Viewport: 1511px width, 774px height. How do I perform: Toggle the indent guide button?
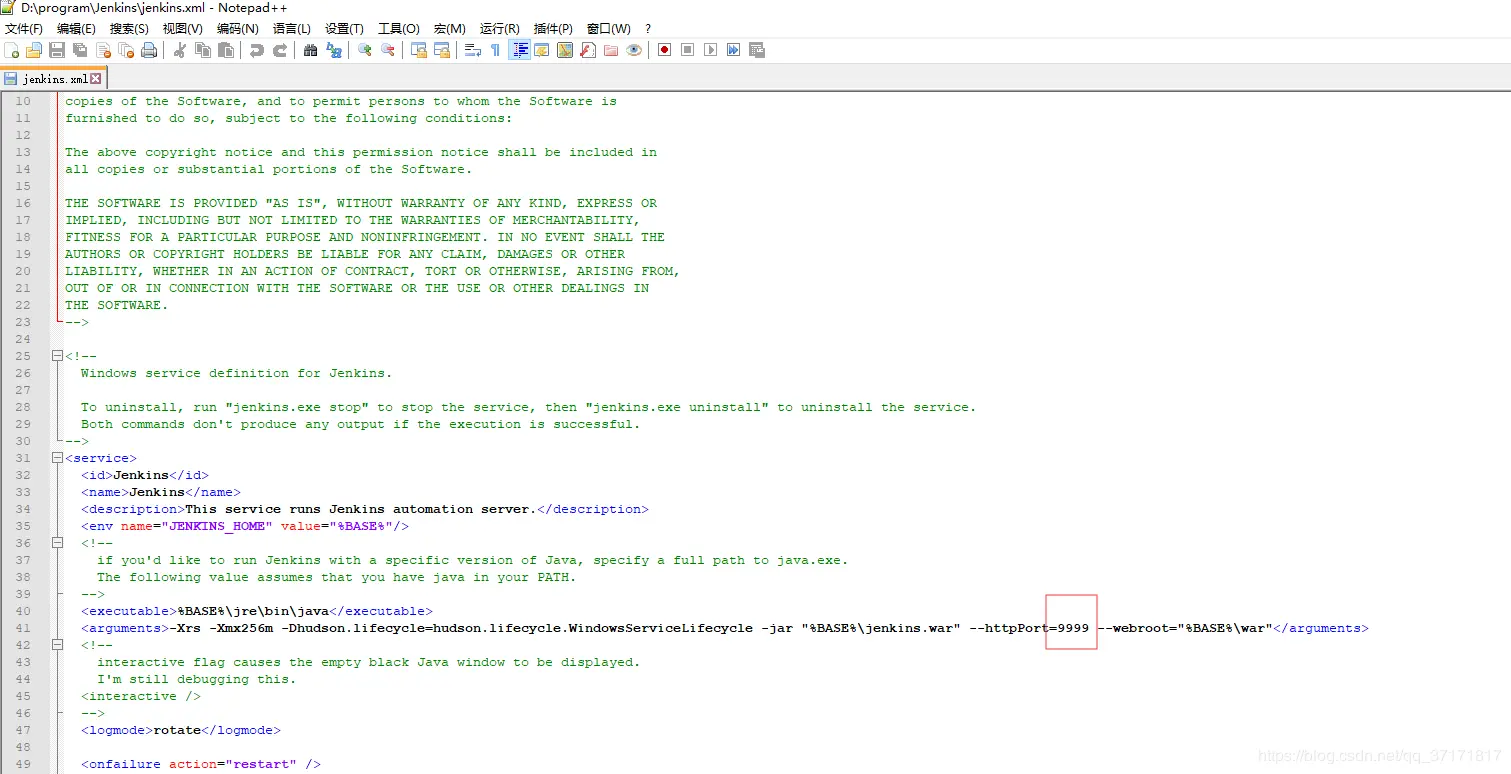pyautogui.click(x=519, y=50)
